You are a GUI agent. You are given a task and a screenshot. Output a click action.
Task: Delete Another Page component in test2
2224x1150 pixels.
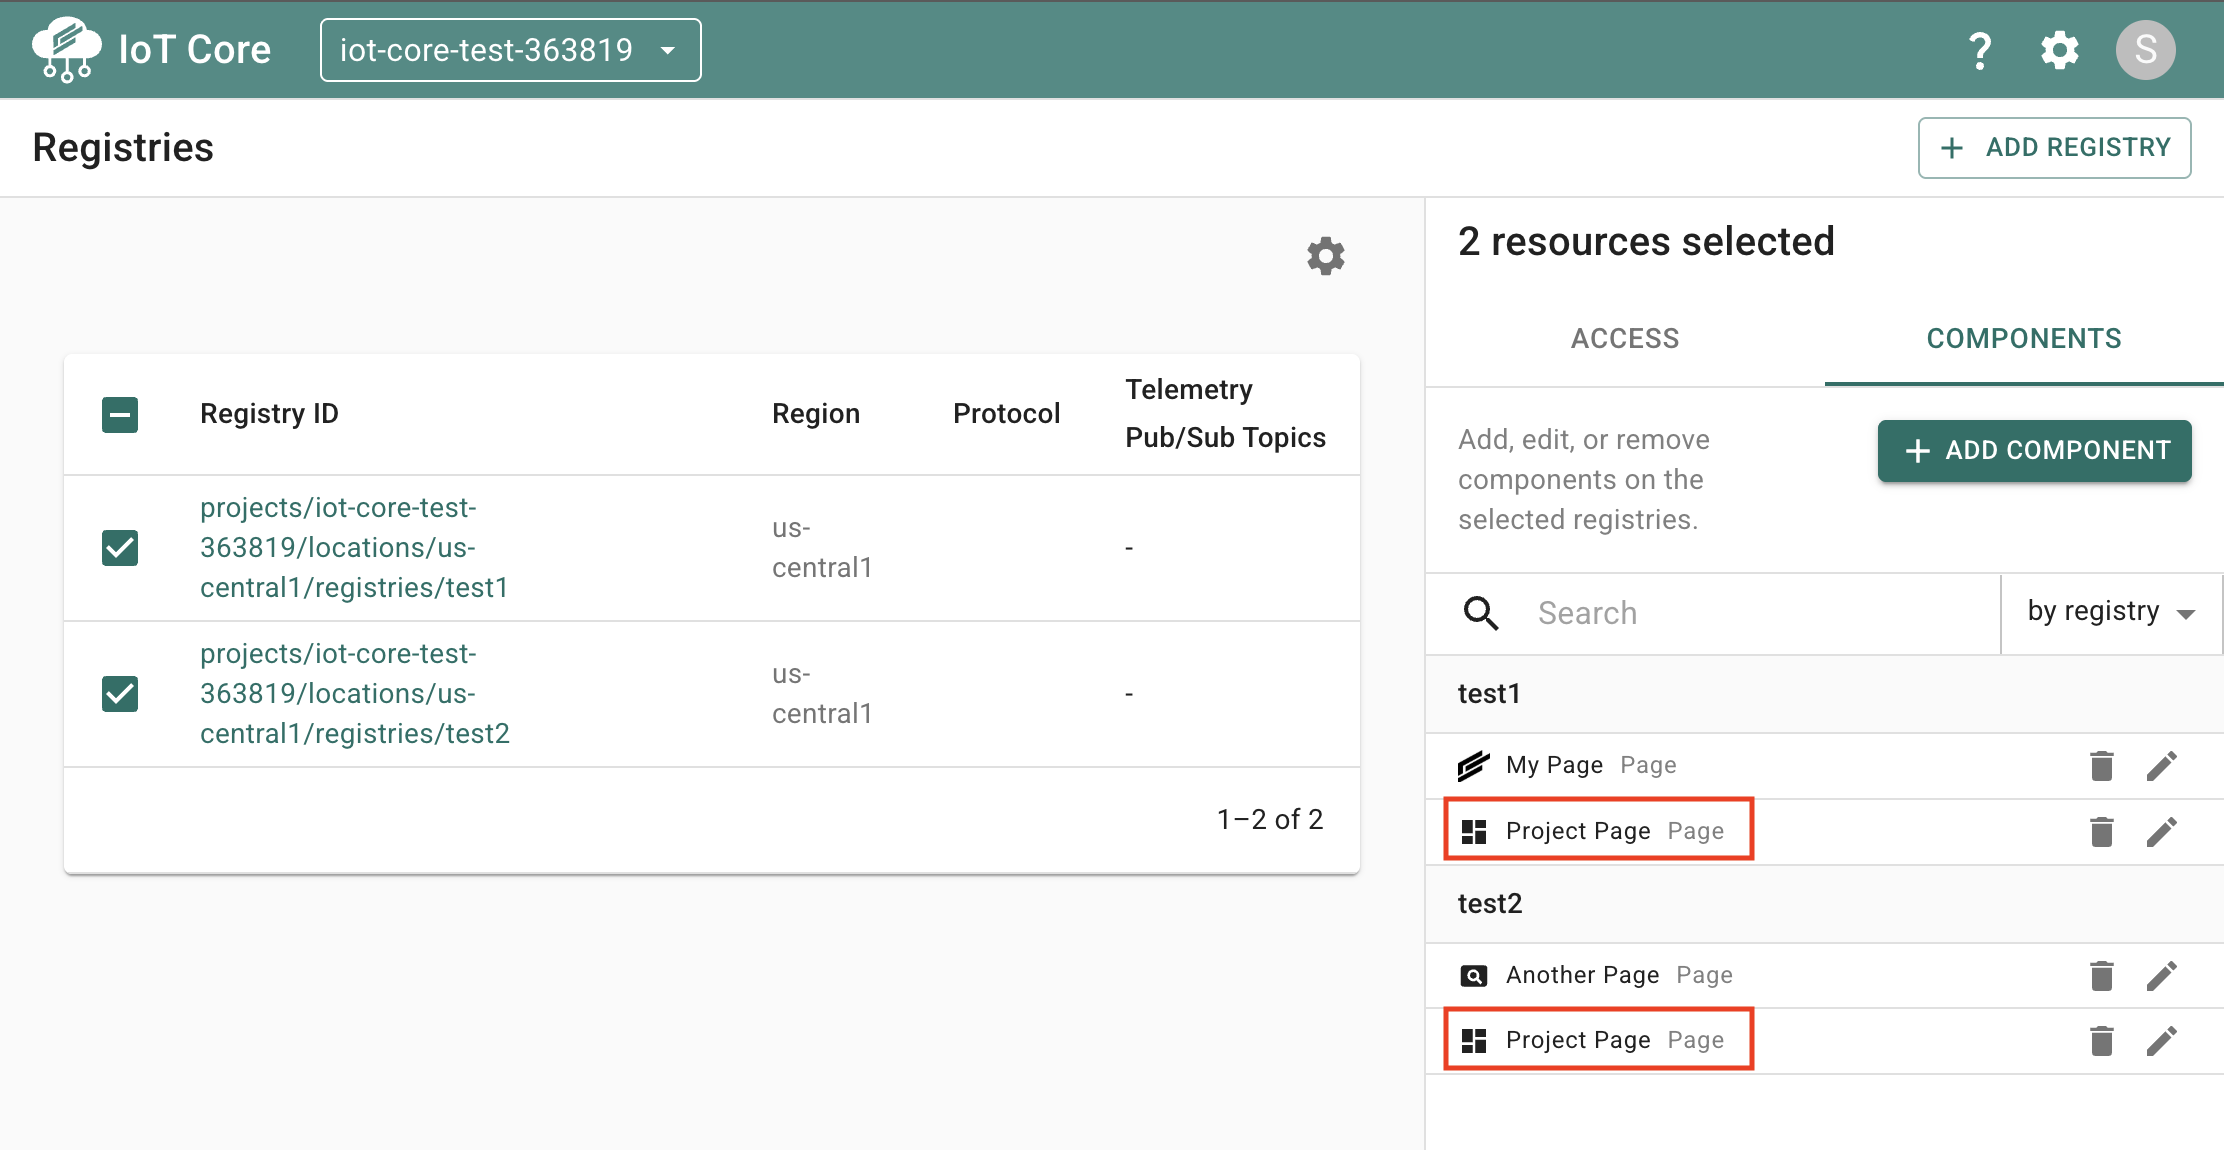pyautogui.click(x=2102, y=976)
